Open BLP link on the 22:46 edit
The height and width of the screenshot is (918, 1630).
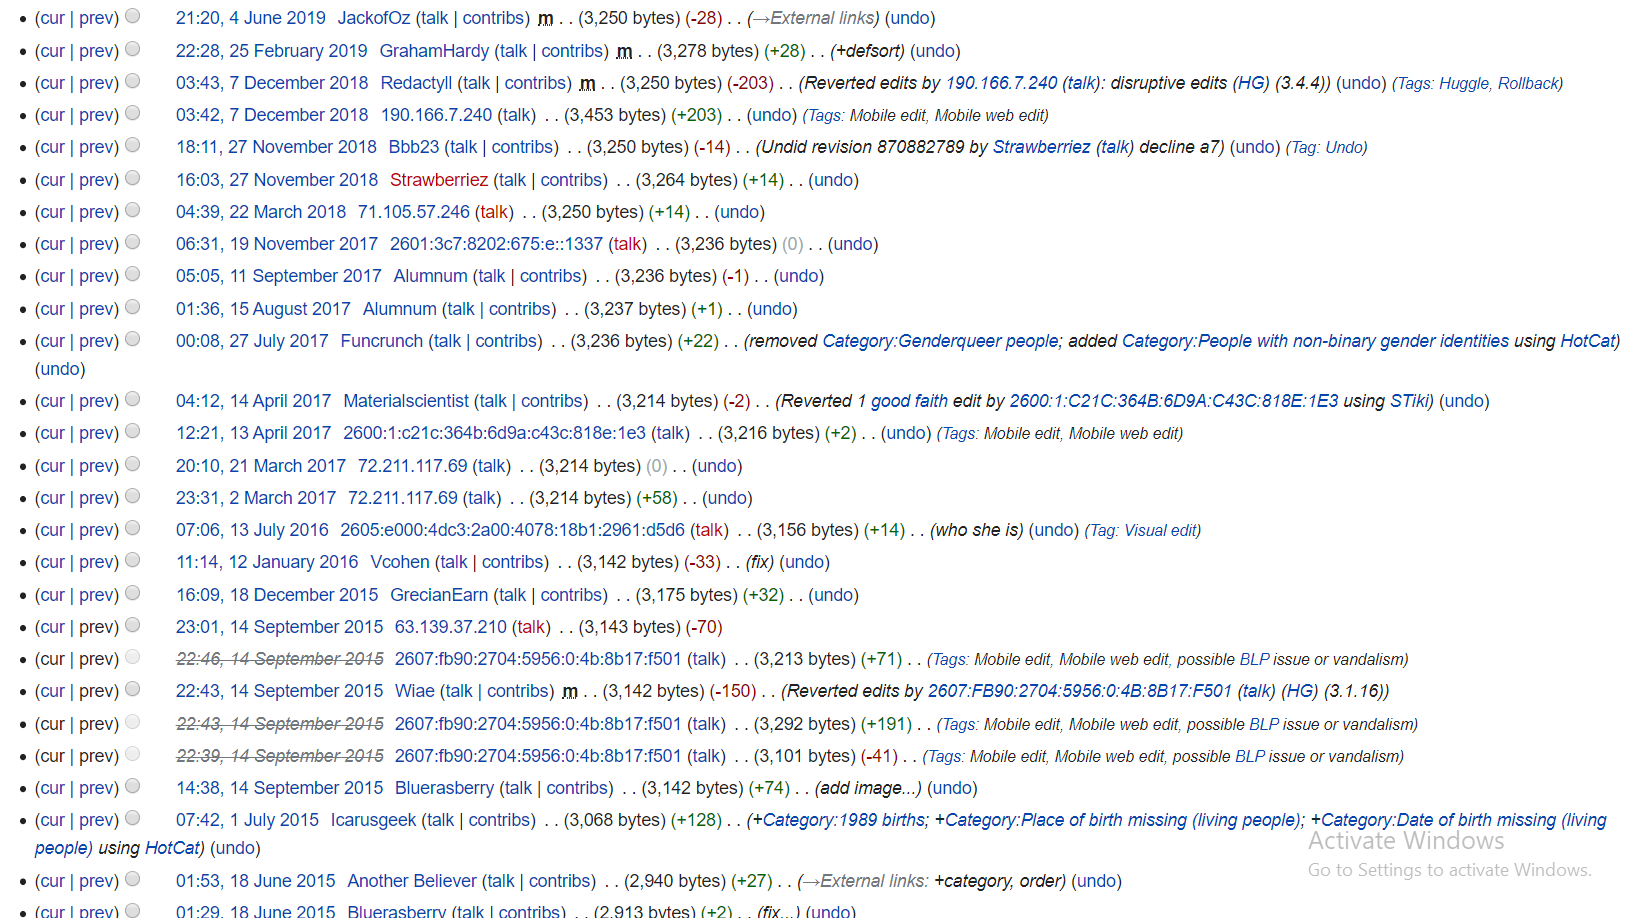[1254, 659]
